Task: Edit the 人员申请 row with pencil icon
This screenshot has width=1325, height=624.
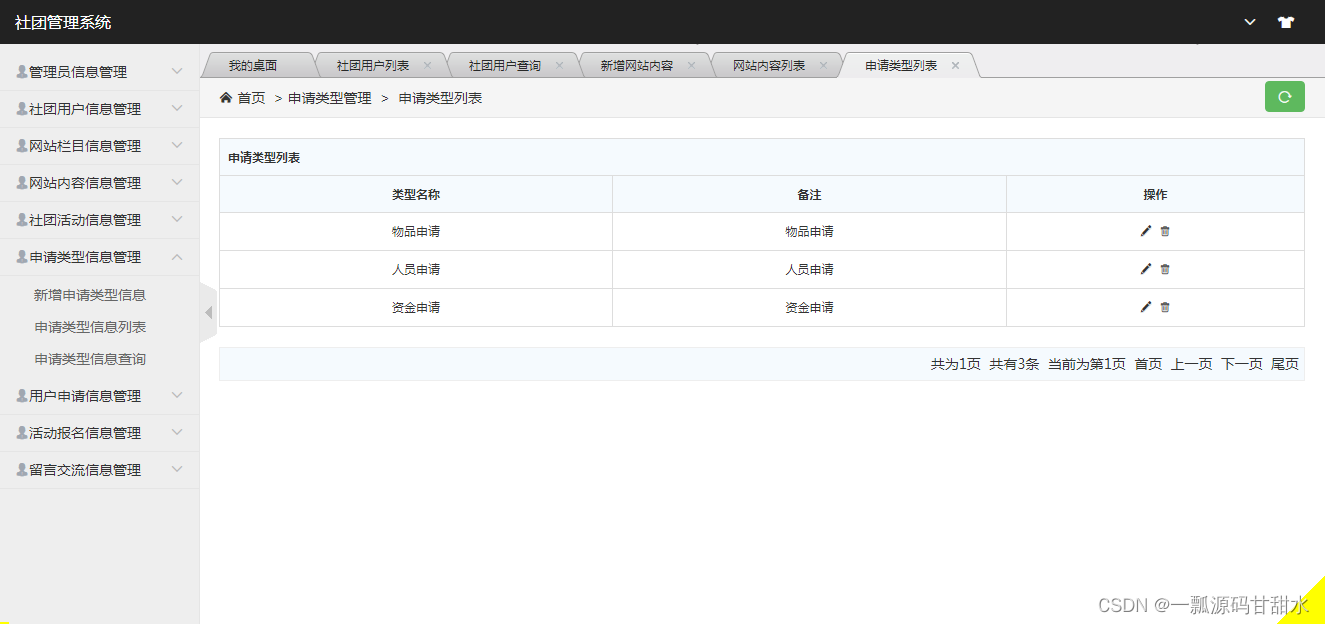Action: tap(1146, 269)
